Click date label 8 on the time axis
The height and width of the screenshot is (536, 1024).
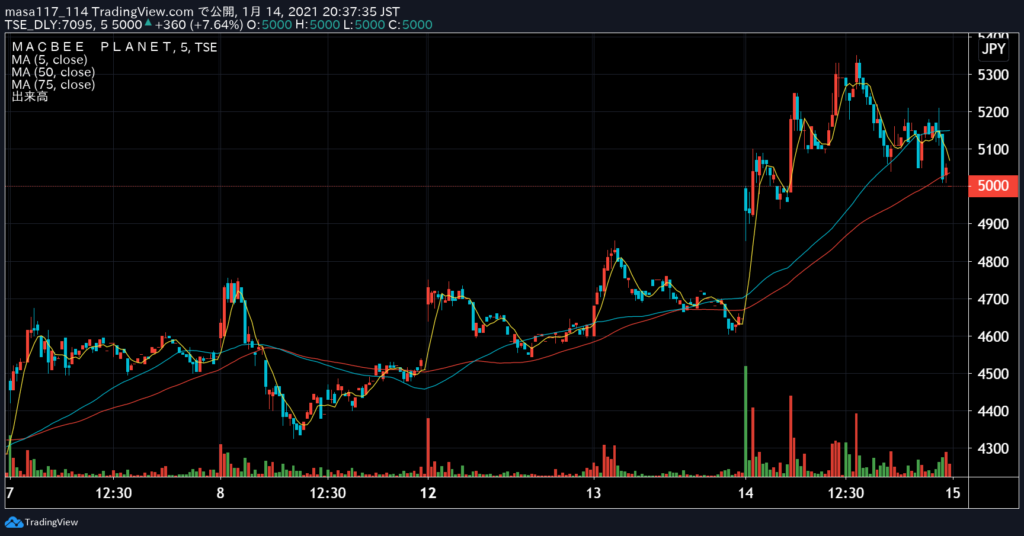coord(220,493)
